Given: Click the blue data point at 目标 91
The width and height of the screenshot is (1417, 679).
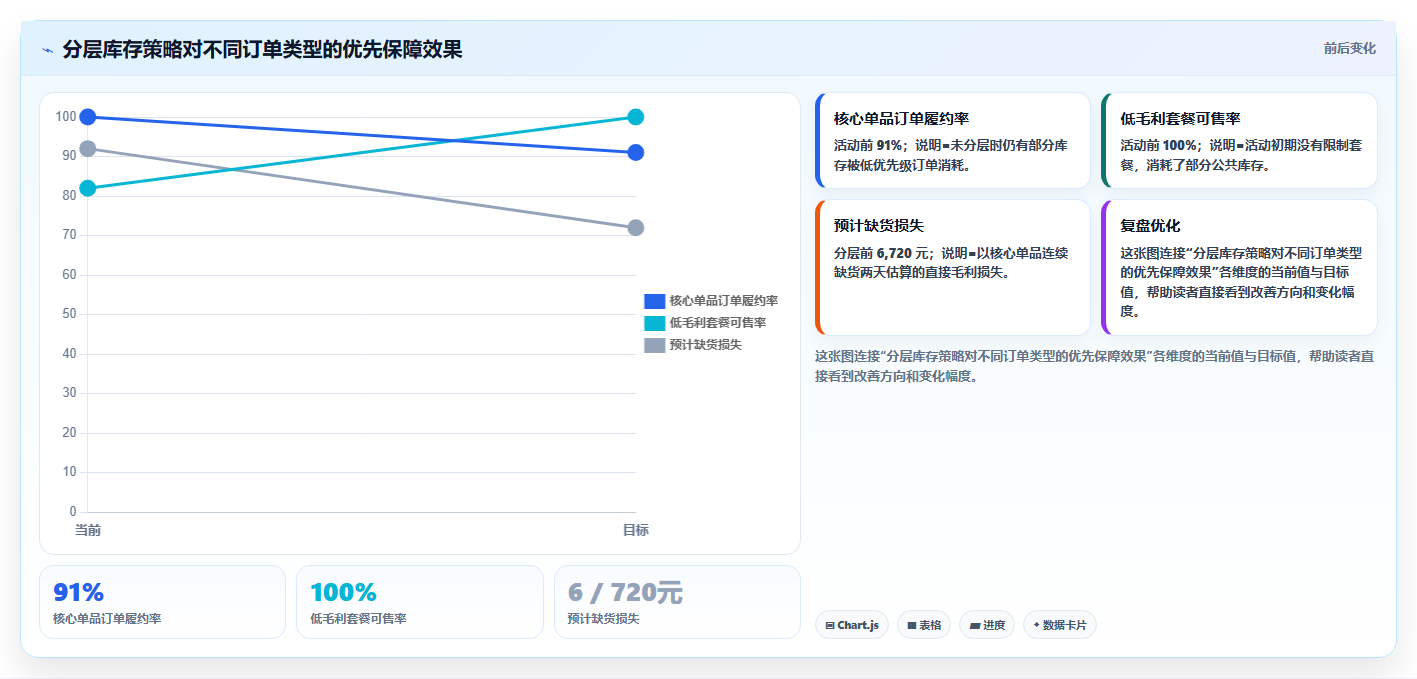Looking at the screenshot, I should (635, 153).
